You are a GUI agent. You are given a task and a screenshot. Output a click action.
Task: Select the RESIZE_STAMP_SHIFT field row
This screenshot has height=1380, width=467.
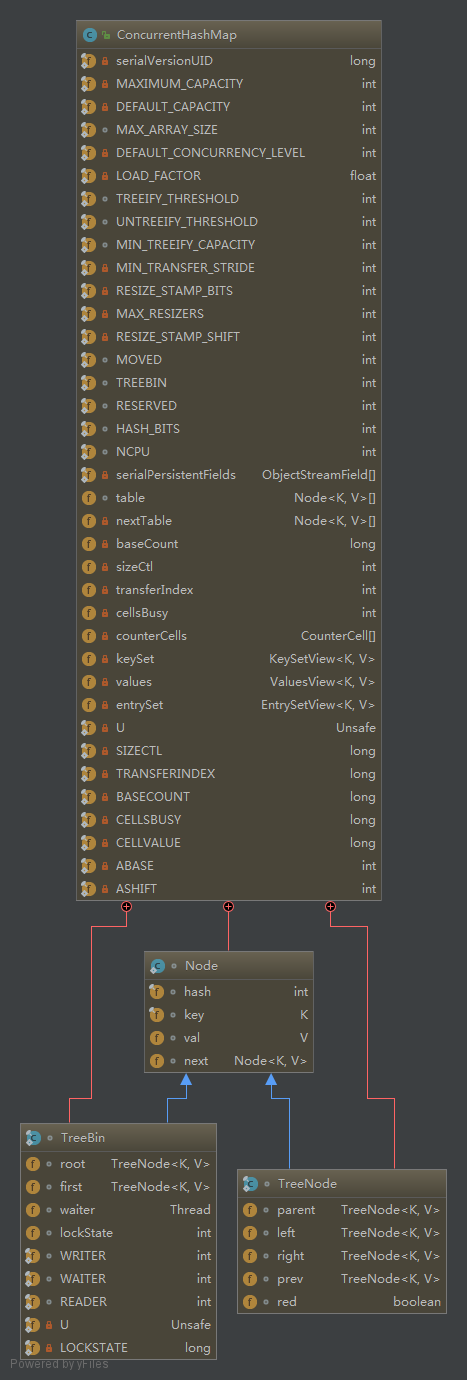(229, 337)
